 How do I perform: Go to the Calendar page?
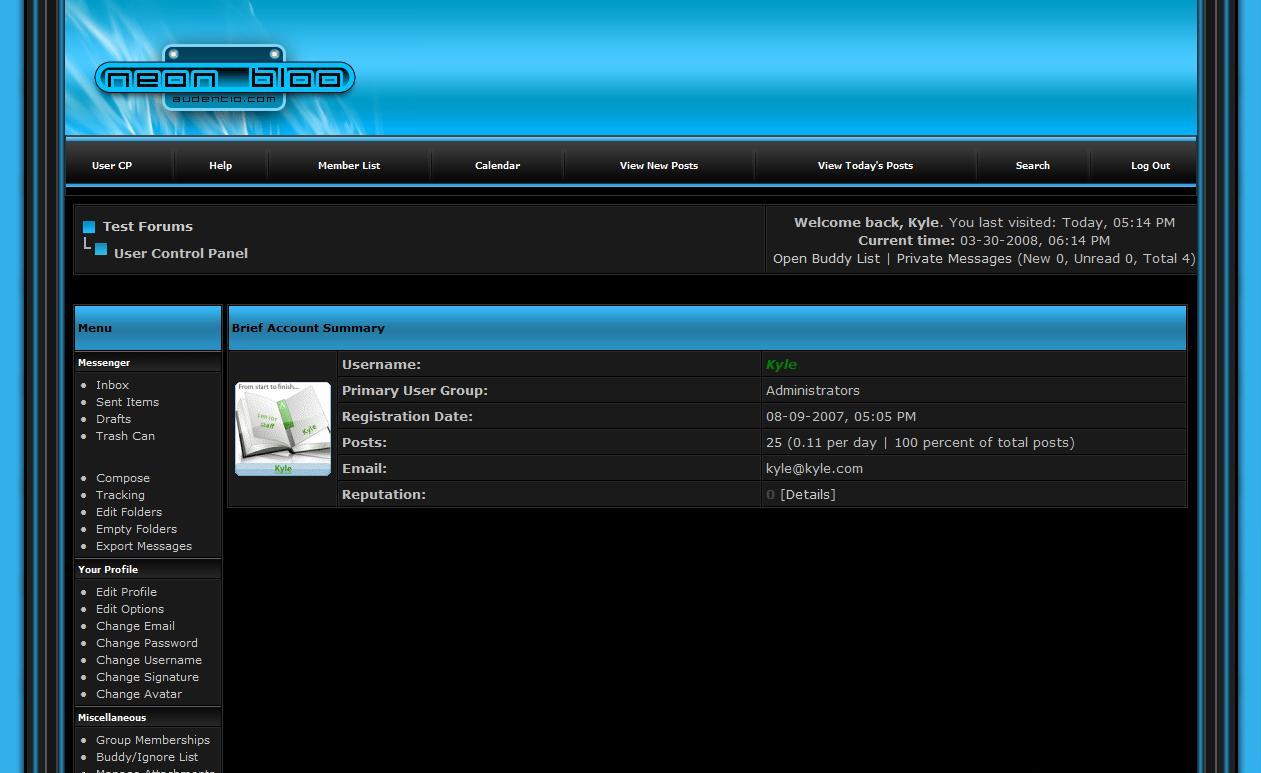(x=497, y=166)
